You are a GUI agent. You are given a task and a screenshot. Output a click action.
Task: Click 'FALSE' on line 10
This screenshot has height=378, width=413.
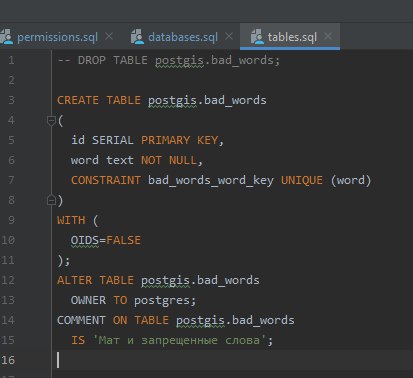(x=124, y=240)
